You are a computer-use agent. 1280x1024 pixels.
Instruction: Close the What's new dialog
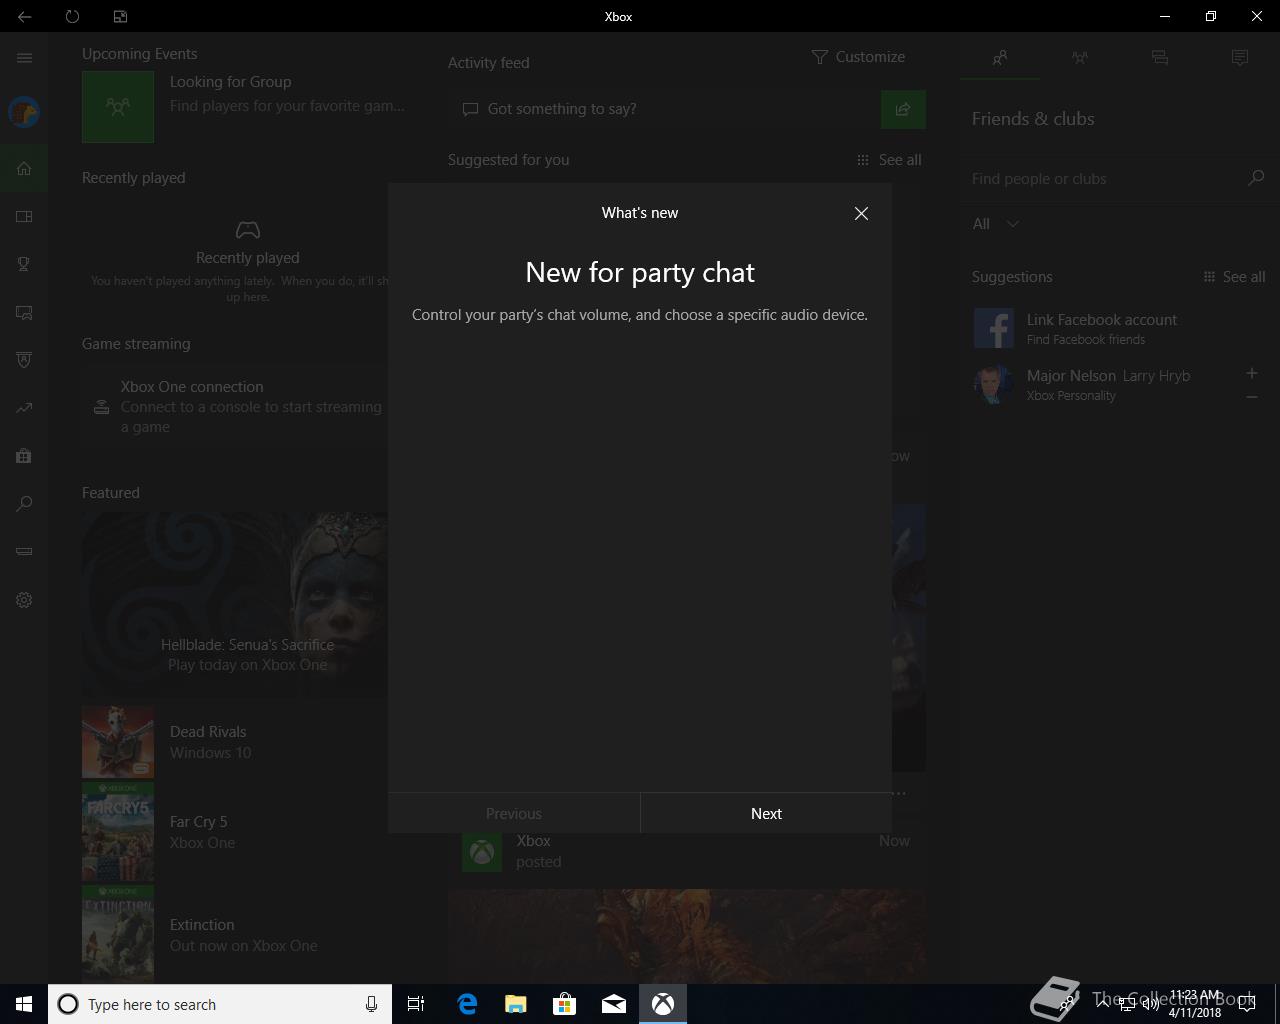coord(861,213)
